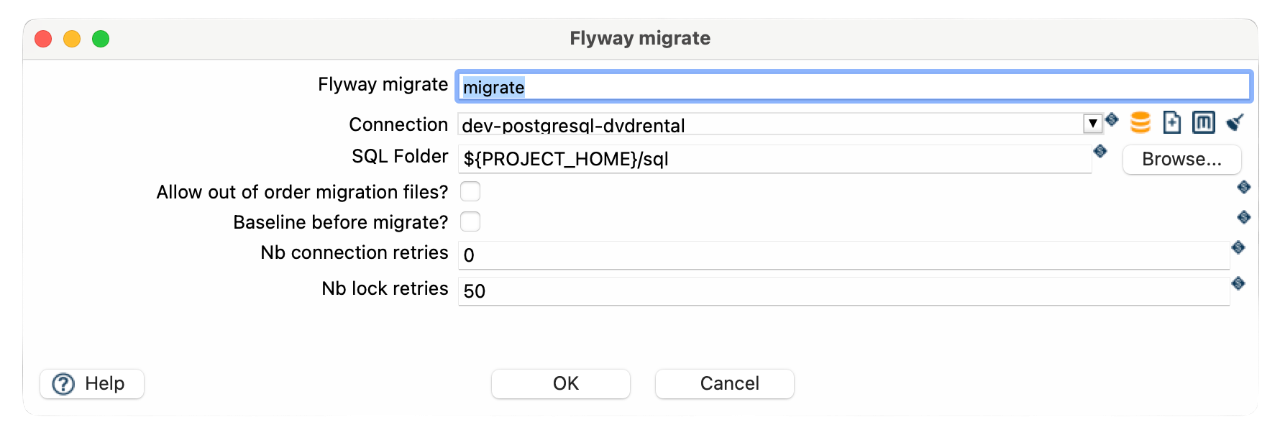
Task: Click variable icon beside Nb connection retries
Action: tap(1238, 248)
